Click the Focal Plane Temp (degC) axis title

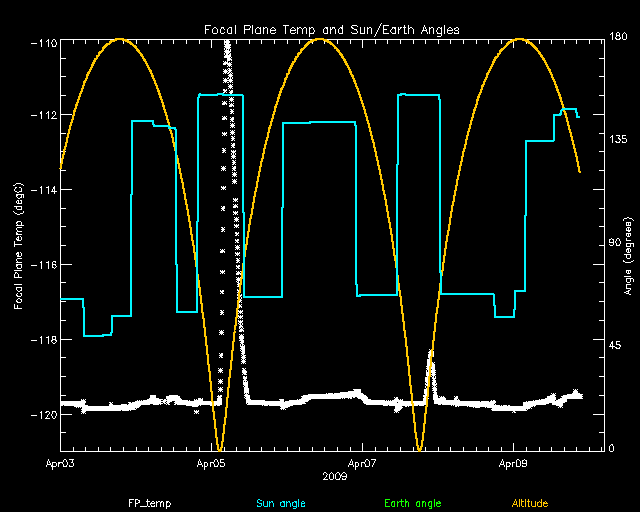pyautogui.click(x=19, y=245)
